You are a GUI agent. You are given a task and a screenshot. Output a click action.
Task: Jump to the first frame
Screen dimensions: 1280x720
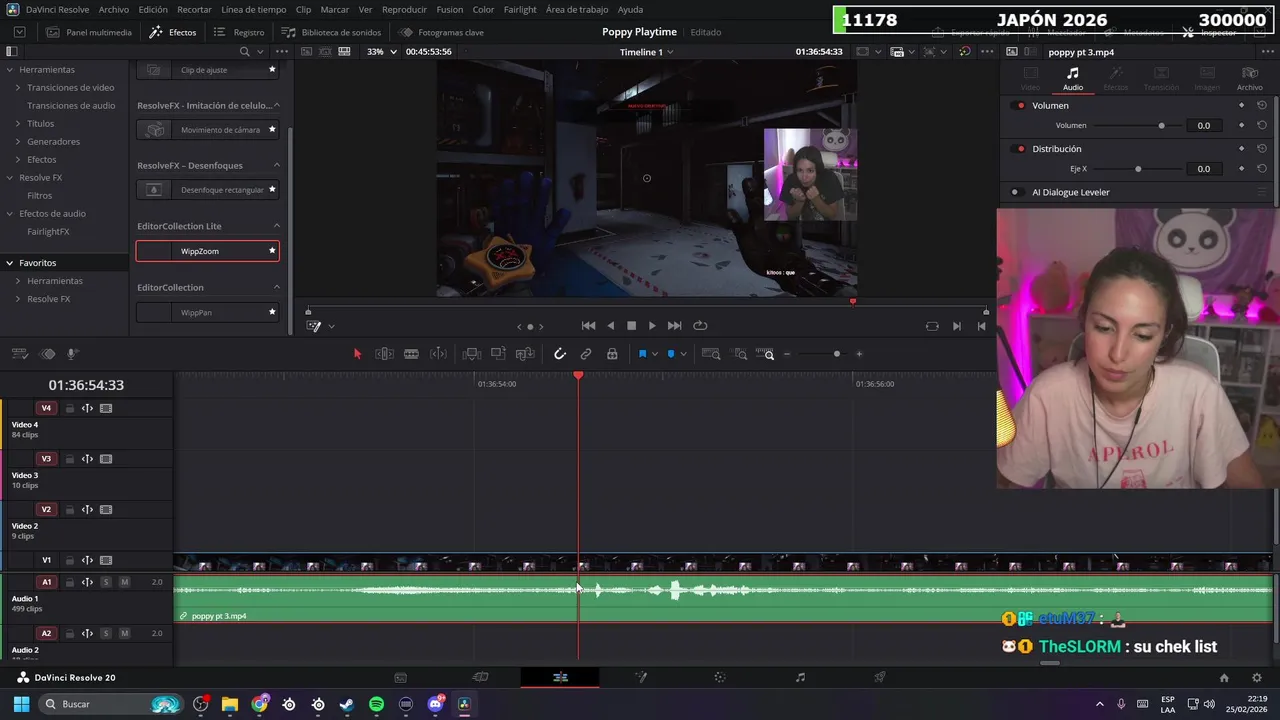click(588, 325)
